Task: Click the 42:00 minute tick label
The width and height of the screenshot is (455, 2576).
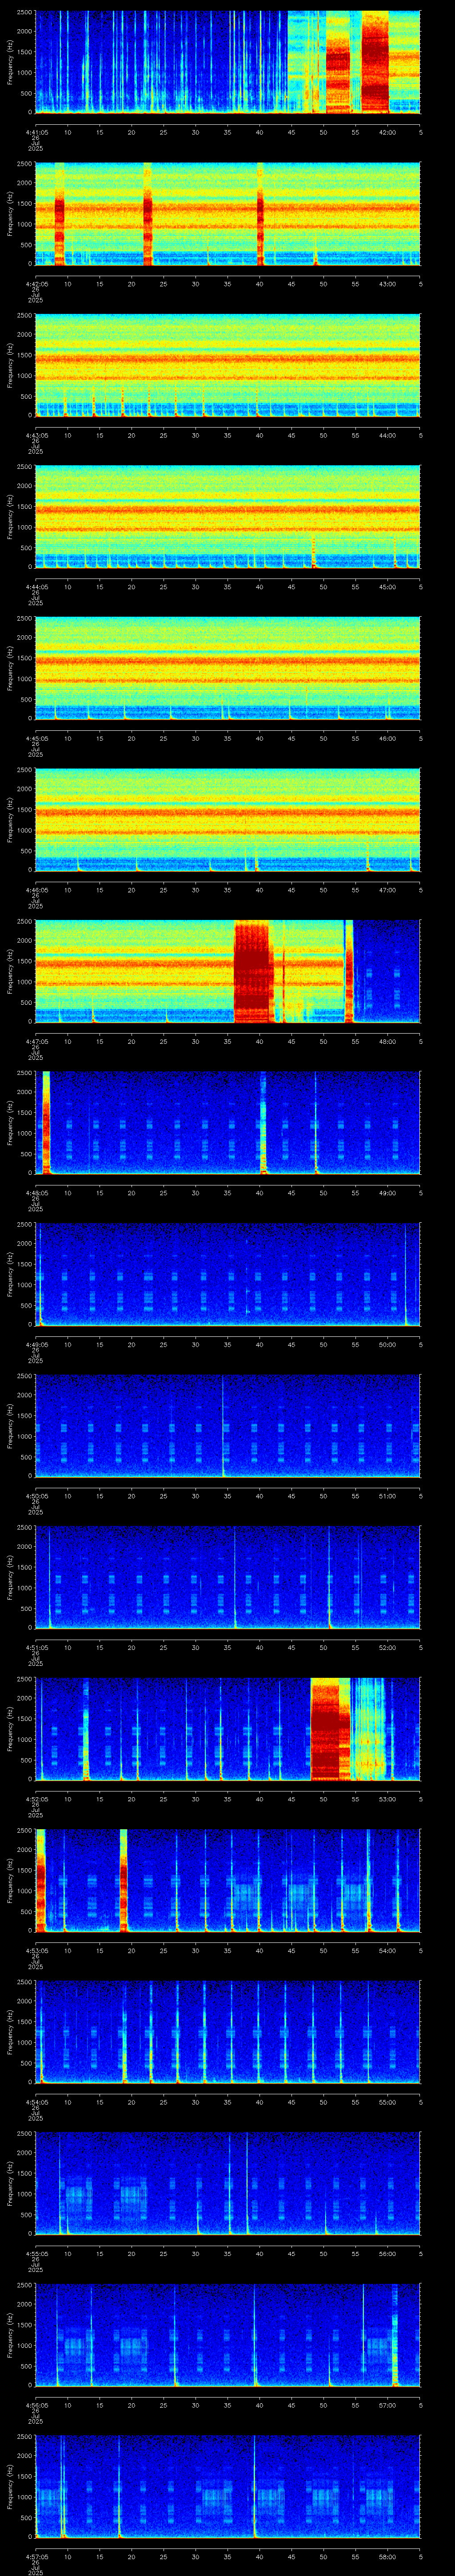Action: point(387,132)
